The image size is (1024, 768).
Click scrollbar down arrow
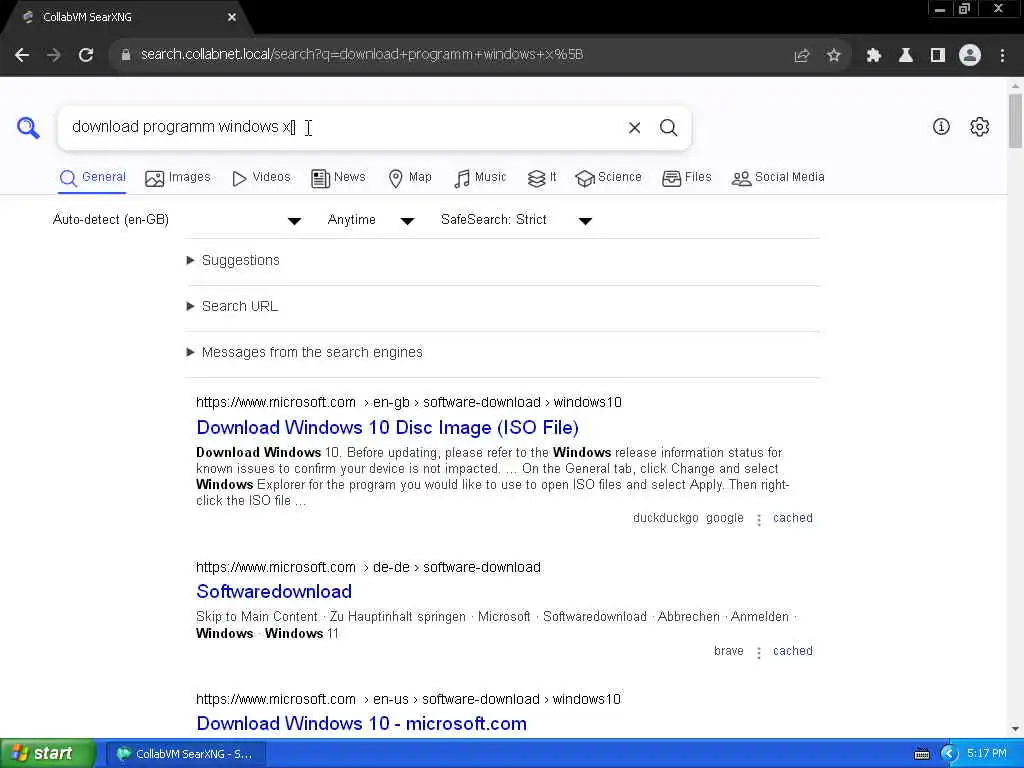(1016, 729)
